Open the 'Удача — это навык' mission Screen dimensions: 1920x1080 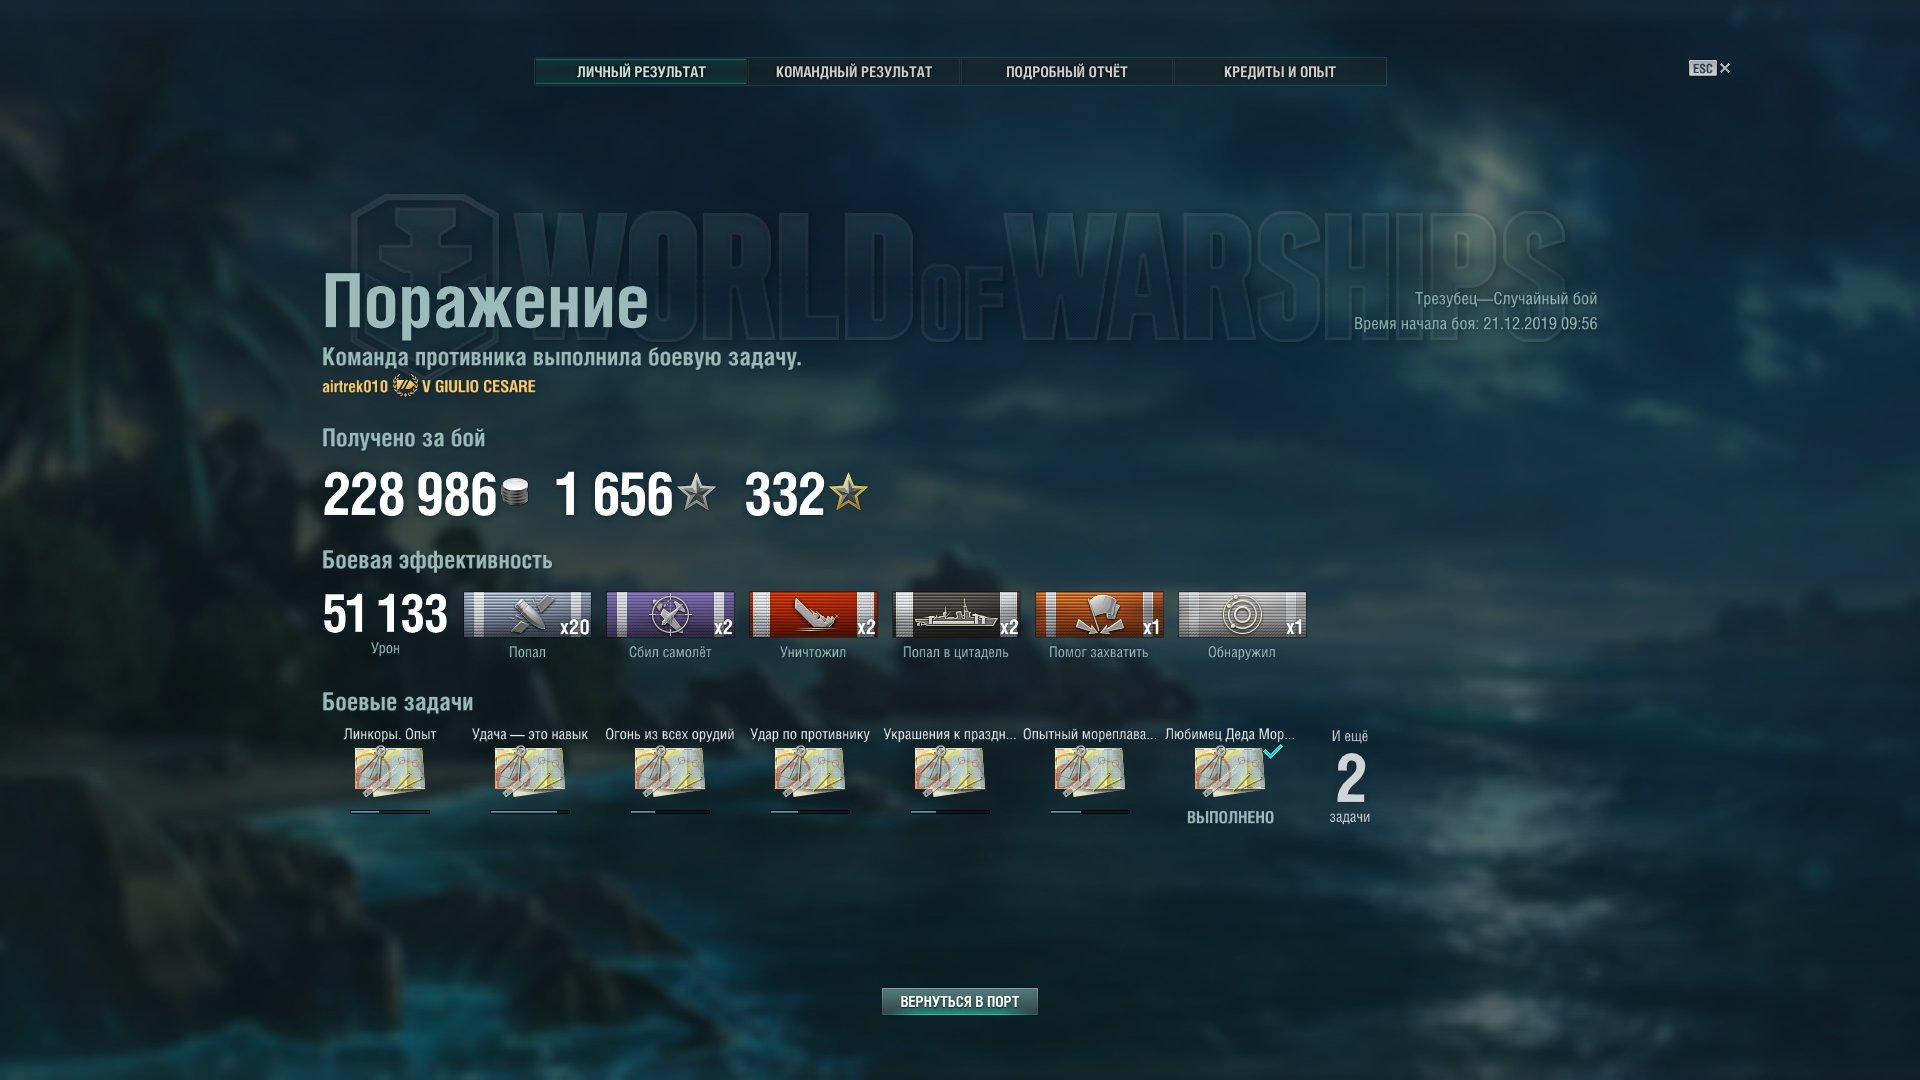click(x=530, y=772)
